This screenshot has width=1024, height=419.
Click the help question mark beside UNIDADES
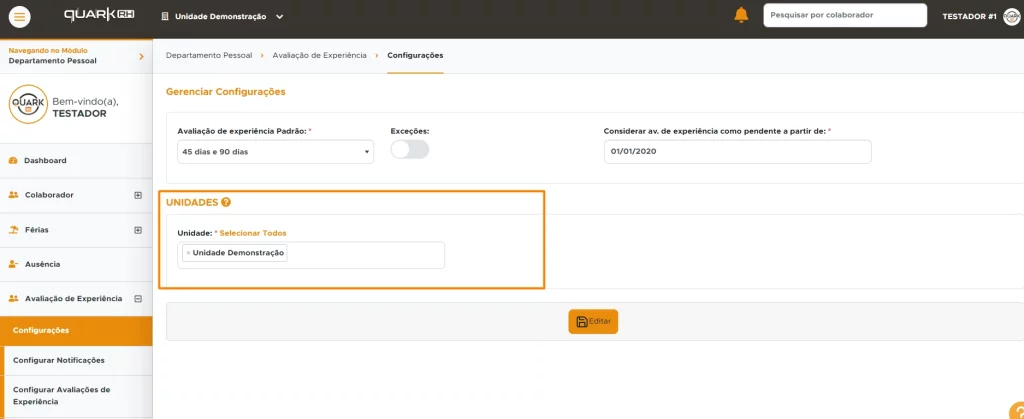coord(226,202)
